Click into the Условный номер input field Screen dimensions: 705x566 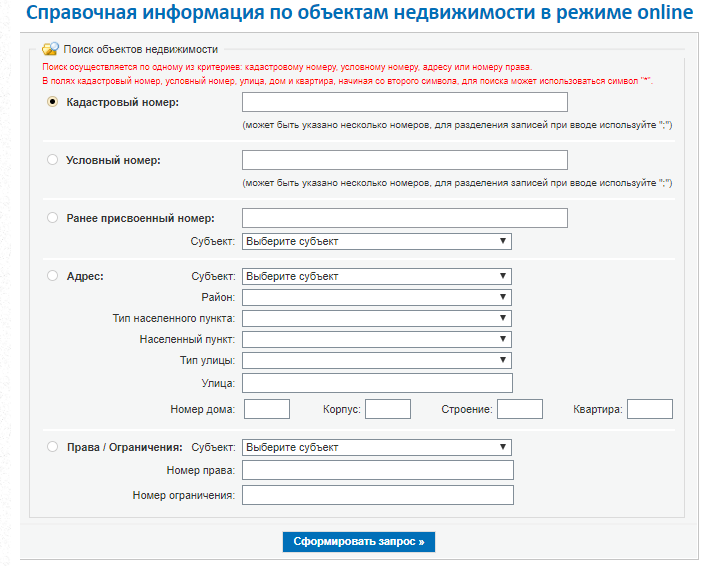tap(405, 160)
